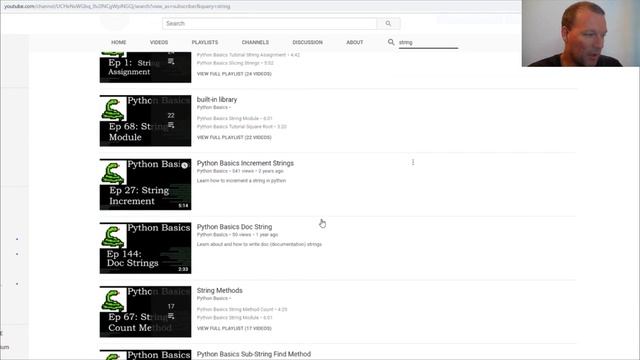Click the Doc String video description text
This screenshot has height=360, width=640.
(259, 244)
